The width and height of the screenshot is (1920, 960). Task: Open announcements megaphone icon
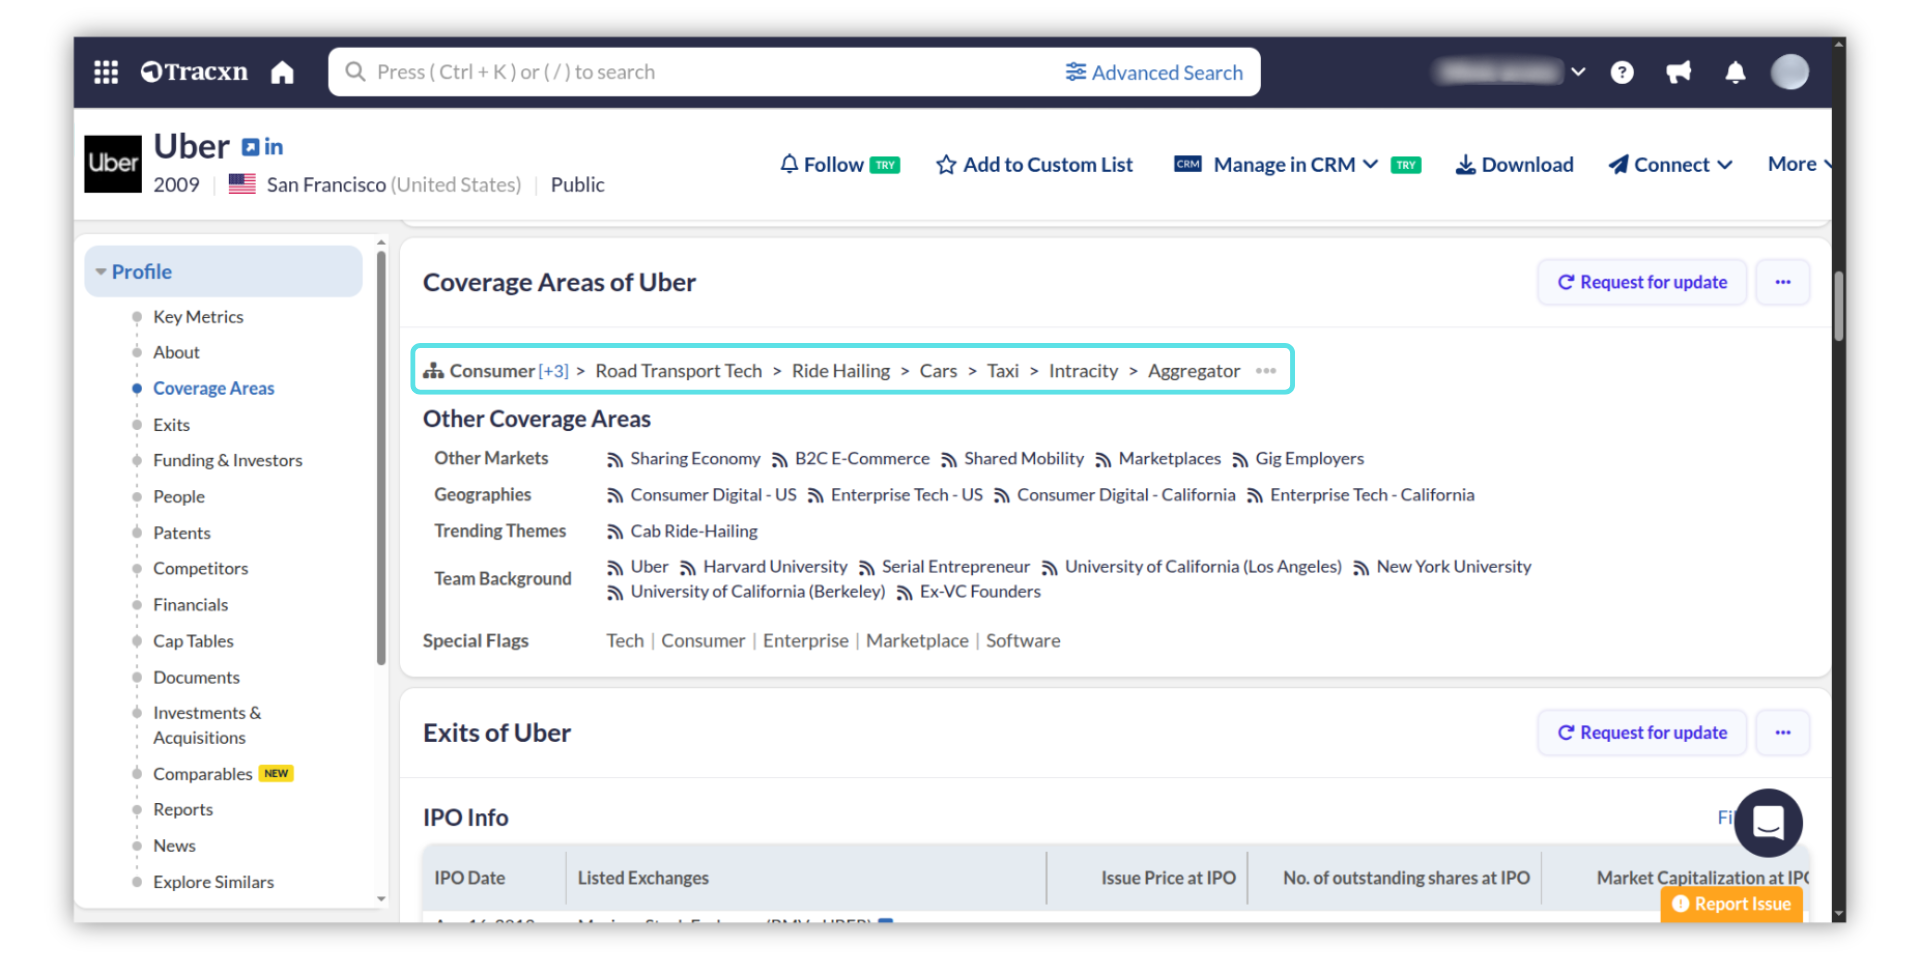[1679, 72]
